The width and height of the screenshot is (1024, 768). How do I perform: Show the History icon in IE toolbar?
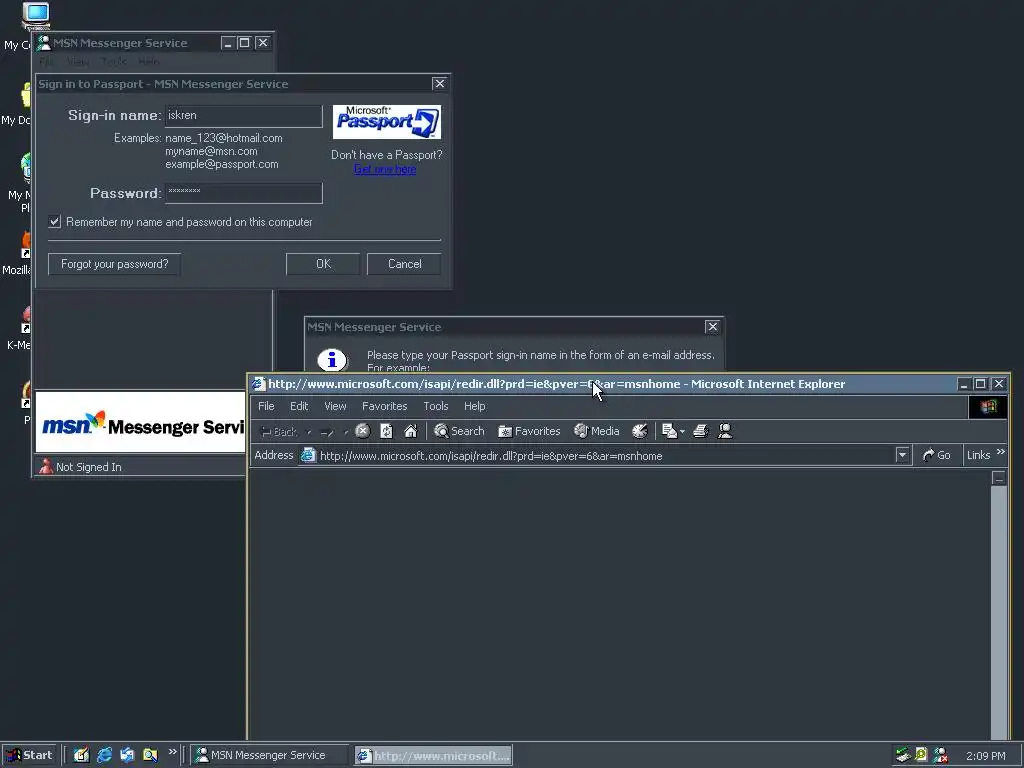[639, 431]
